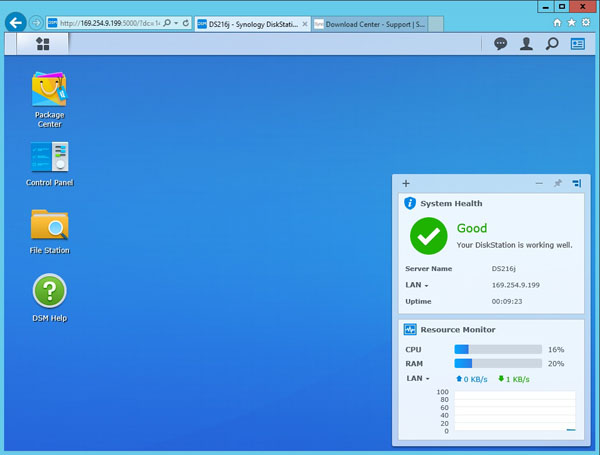Switch to the Download Center Support tab
Screen dimensions: 600x455
370,24
